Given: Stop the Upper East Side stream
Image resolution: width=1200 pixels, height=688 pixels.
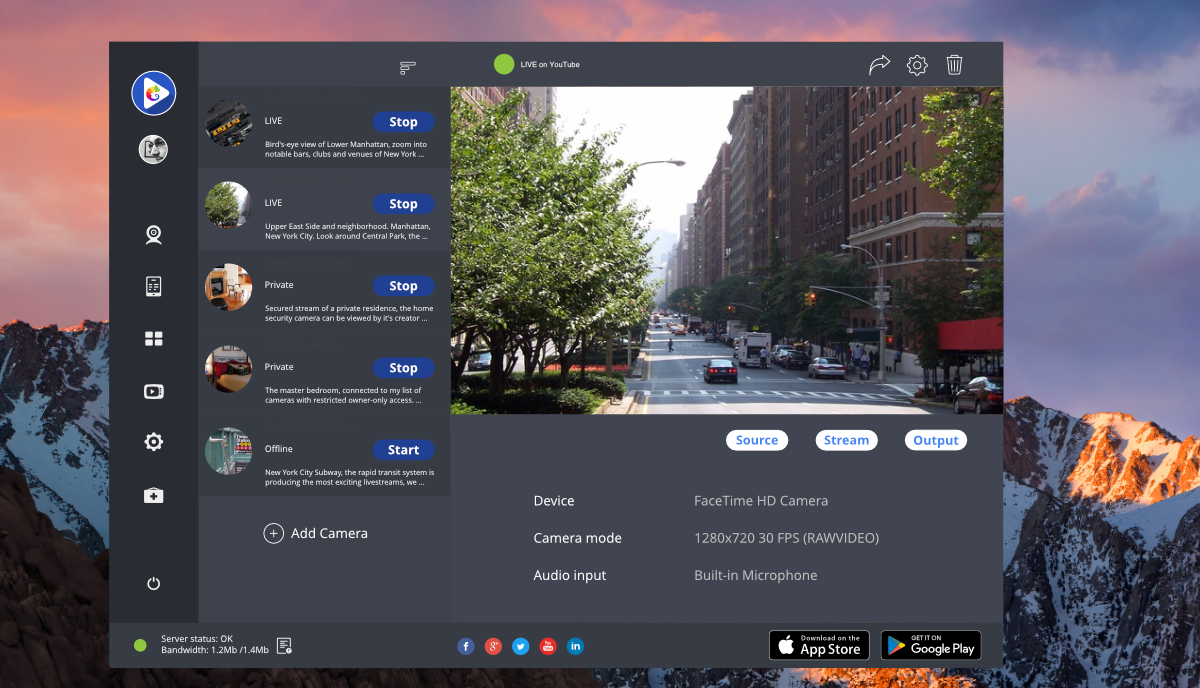Looking at the screenshot, I should tap(403, 204).
